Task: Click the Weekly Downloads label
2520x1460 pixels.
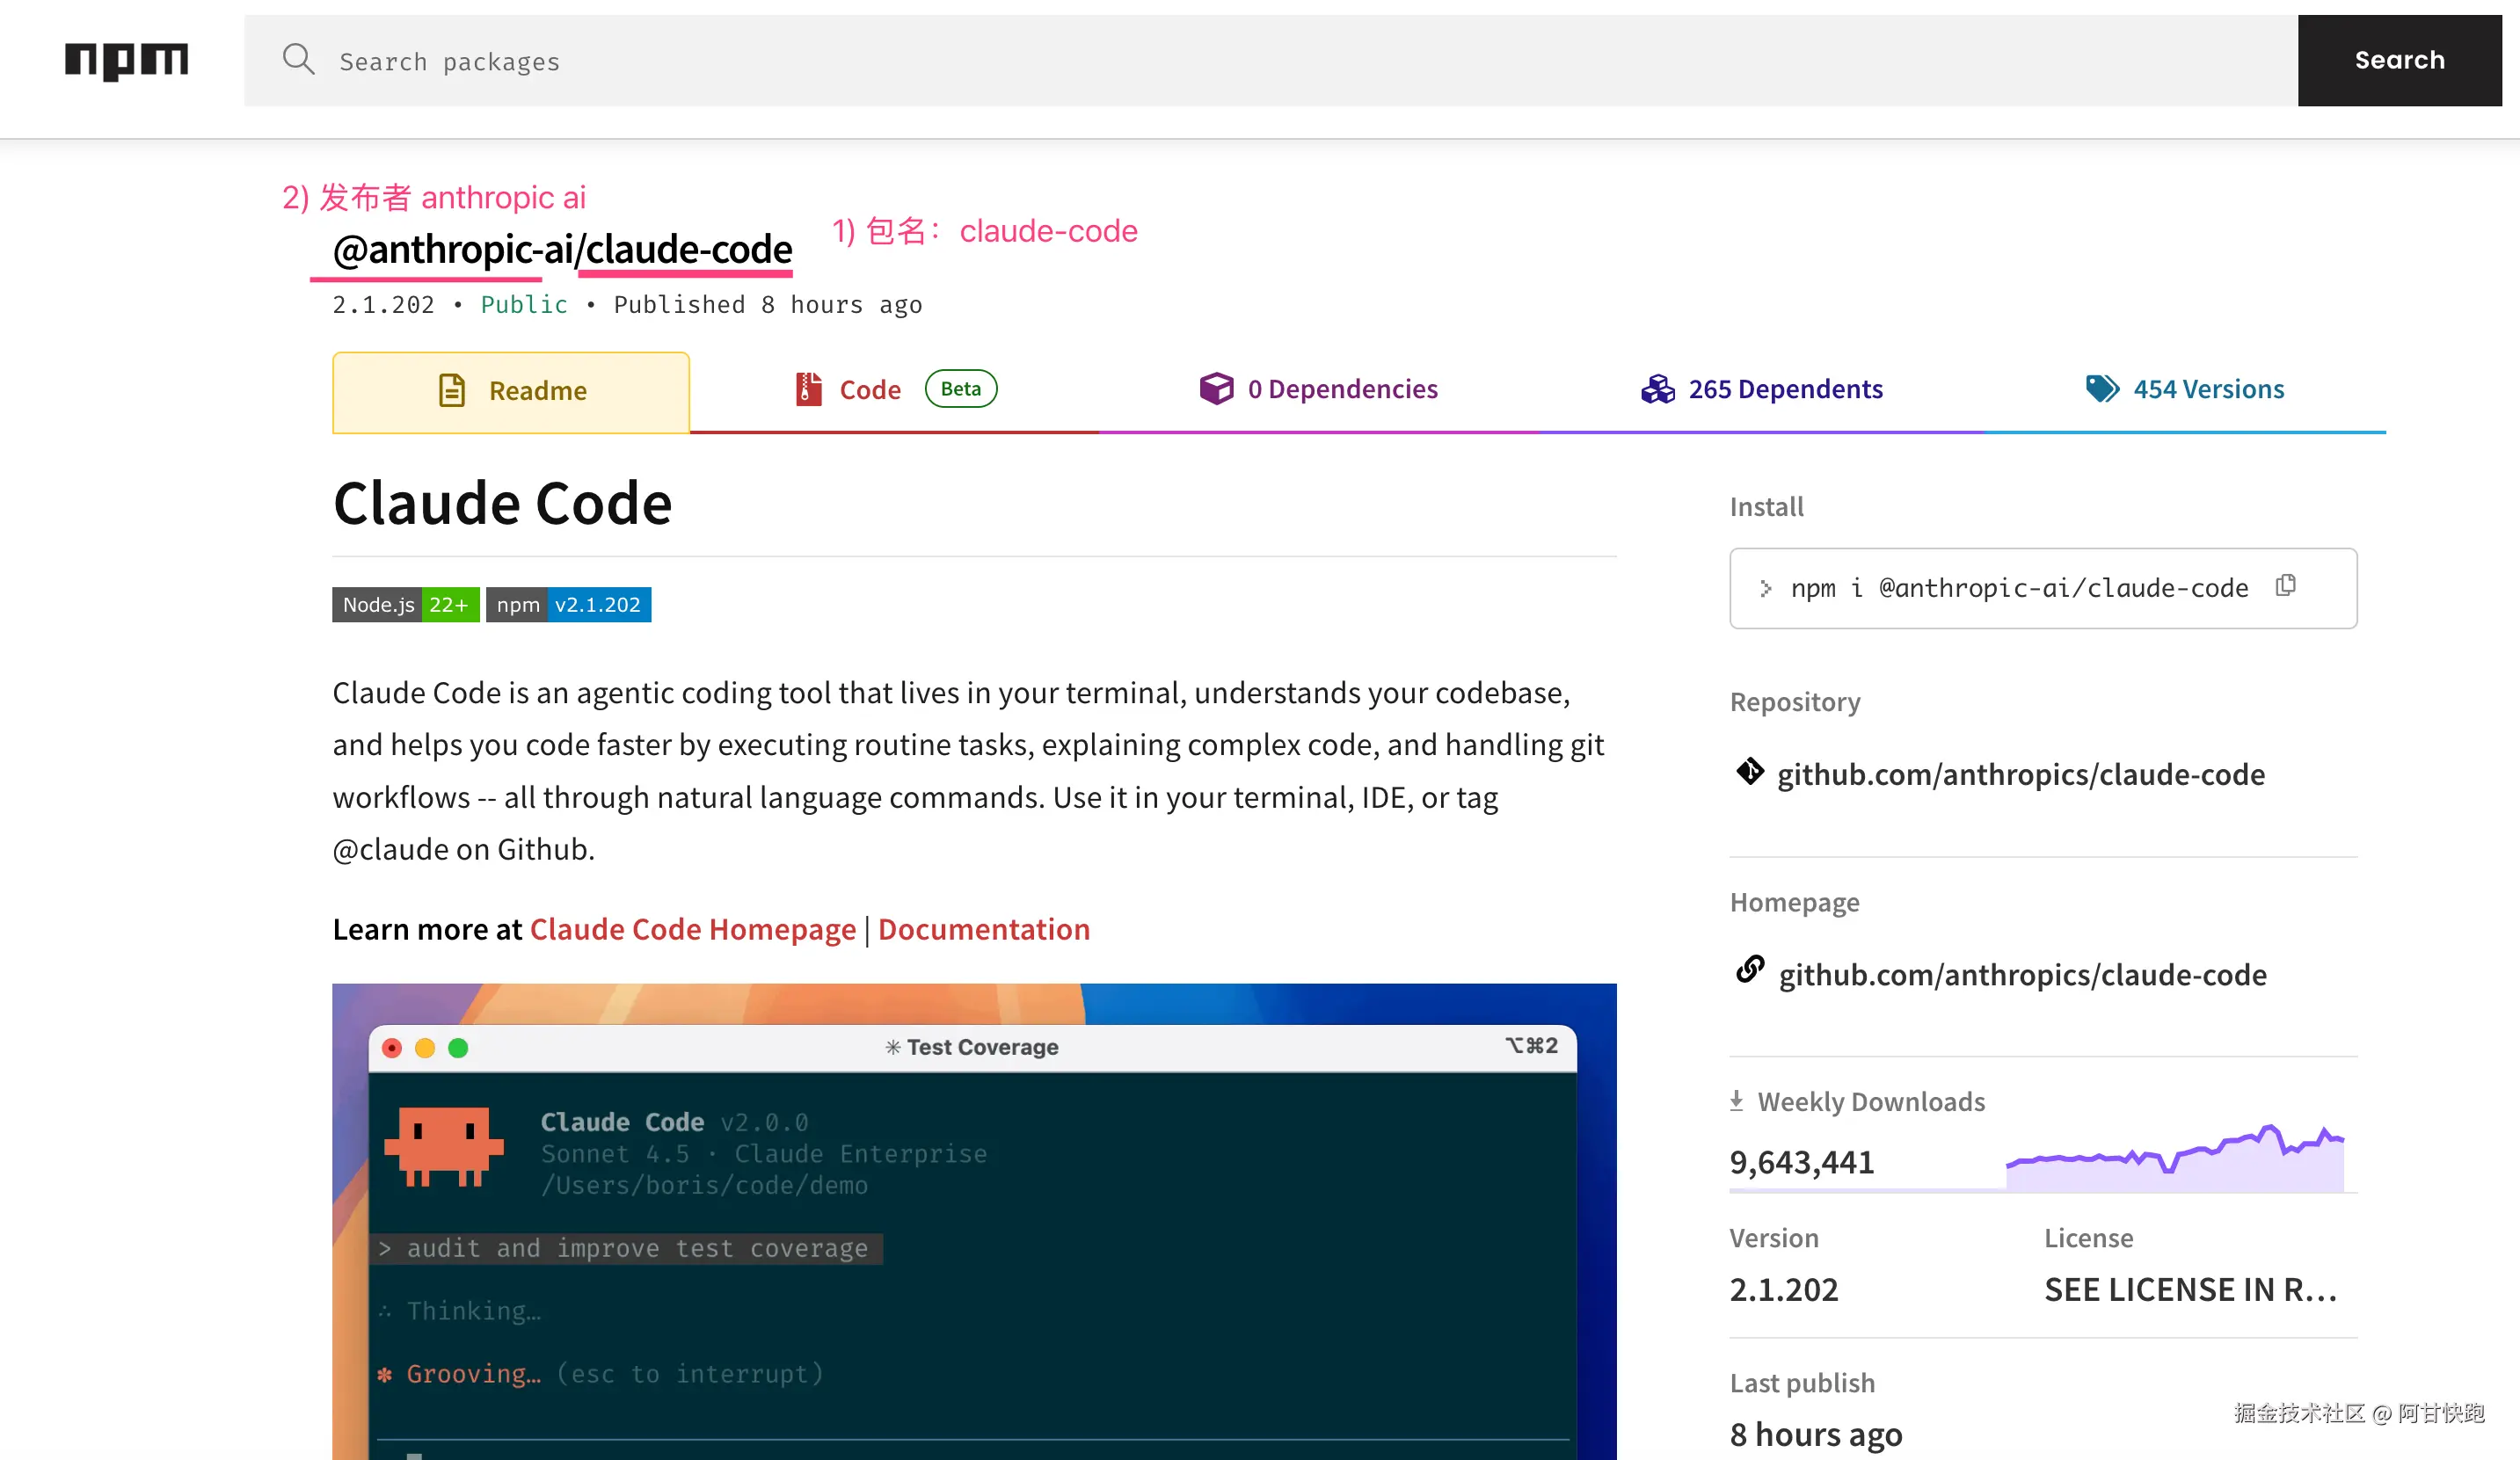Action: pyautogui.click(x=1871, y=1101)
